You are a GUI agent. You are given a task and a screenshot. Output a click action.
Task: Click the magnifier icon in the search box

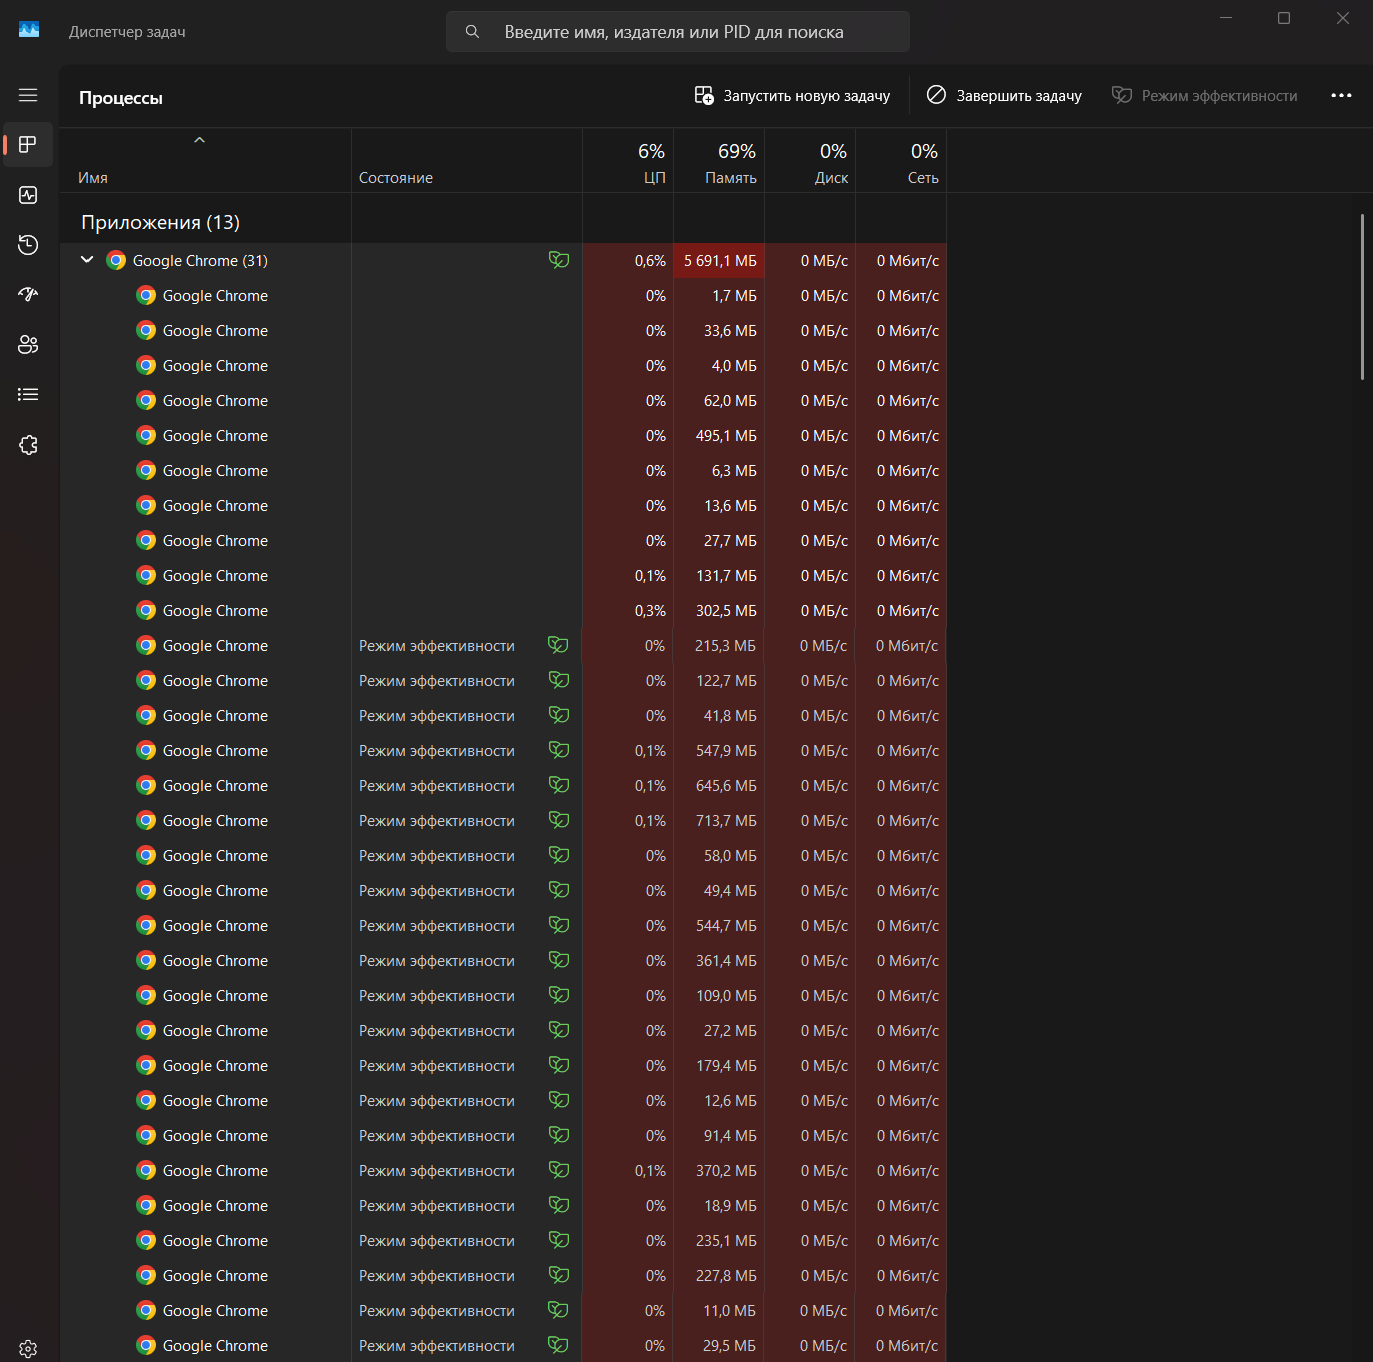pyautogui.click(x=472, y=32)
